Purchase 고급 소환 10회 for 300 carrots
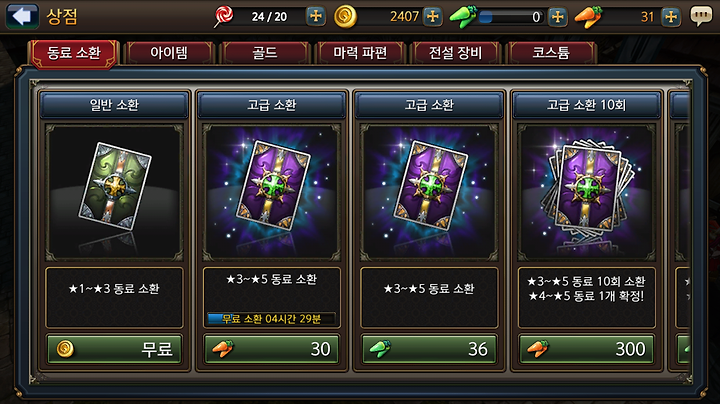The height and width of the screenshot is (404, 720). (x=586, y=349)
